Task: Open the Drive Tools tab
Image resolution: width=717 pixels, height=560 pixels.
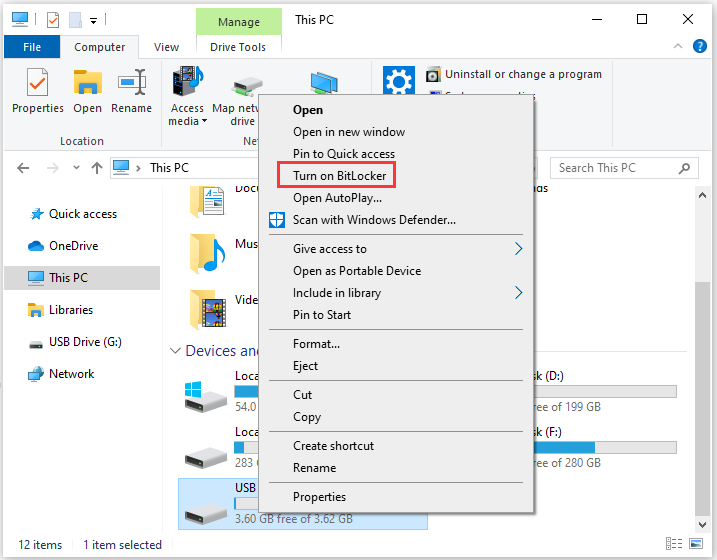Action: 238,47
